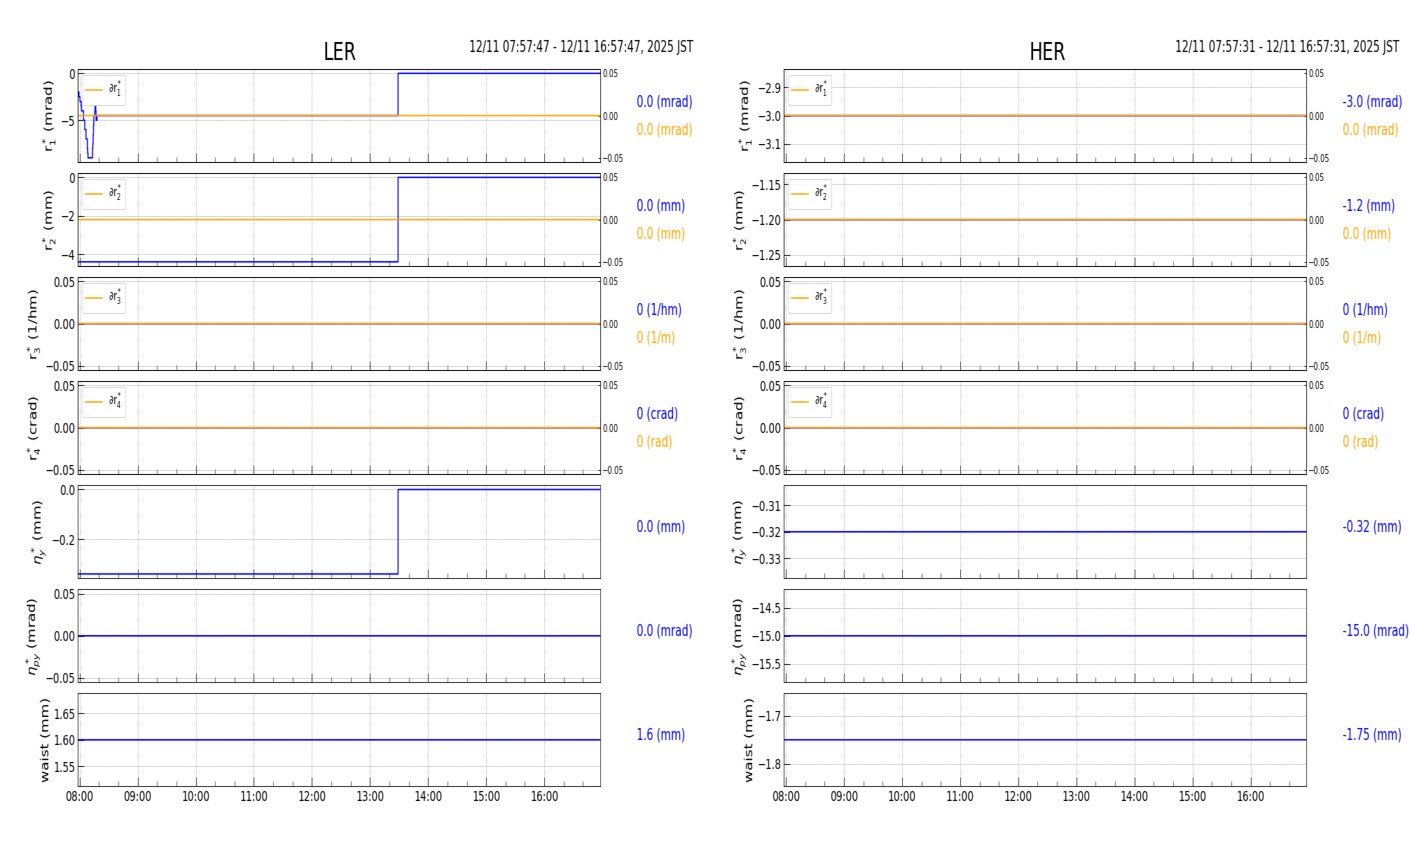Click the ∂r4* legend in HER plot
Viewport: 1412px width, 864px height.
tap(809, 402)
